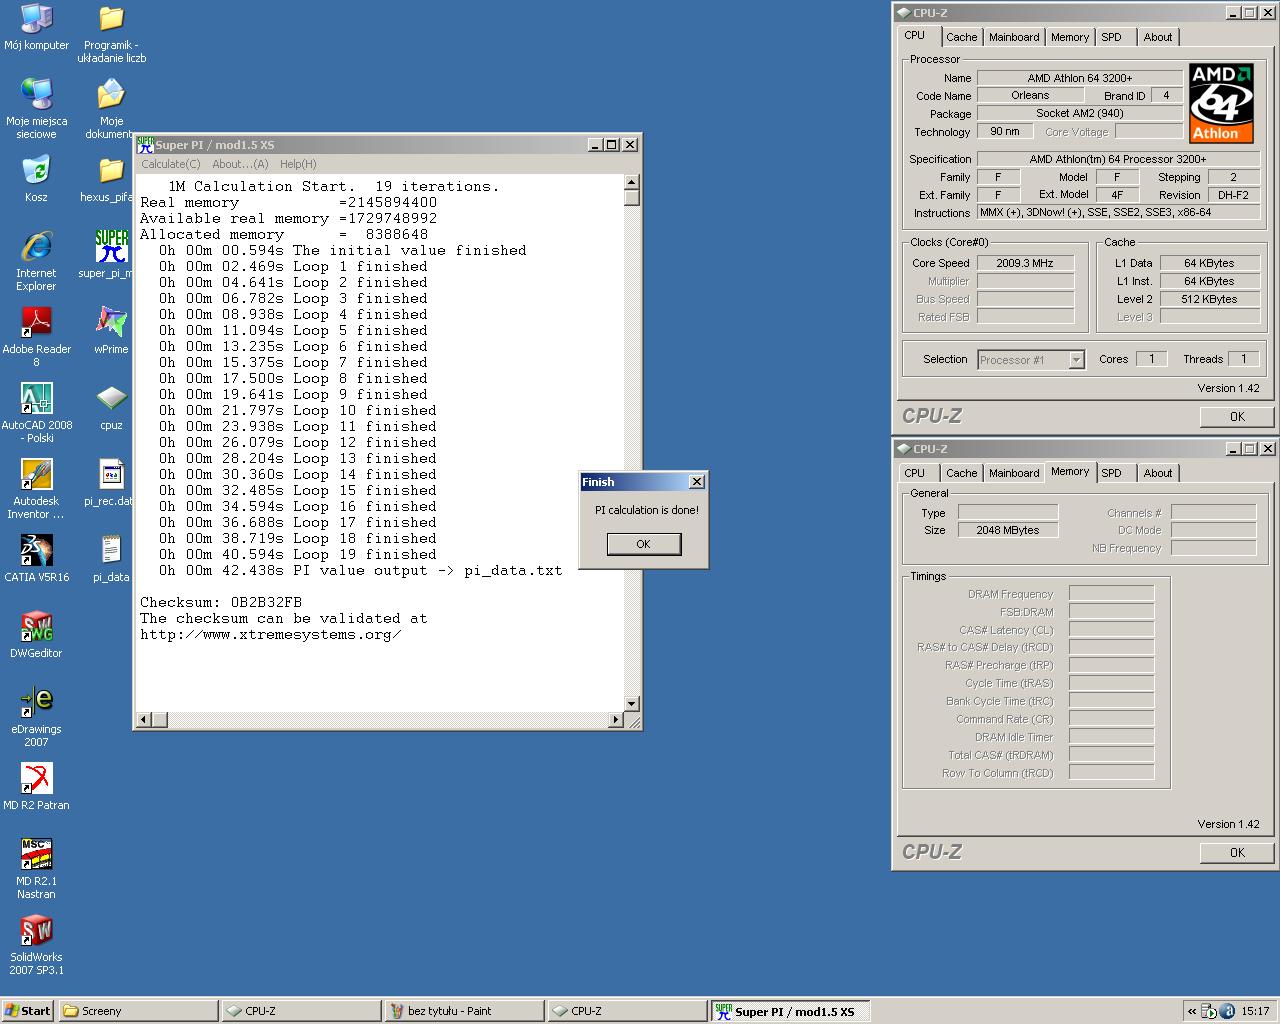1280x1024 pixels.
Task: Click the Orleans code name field
Action: point(1030,96)
